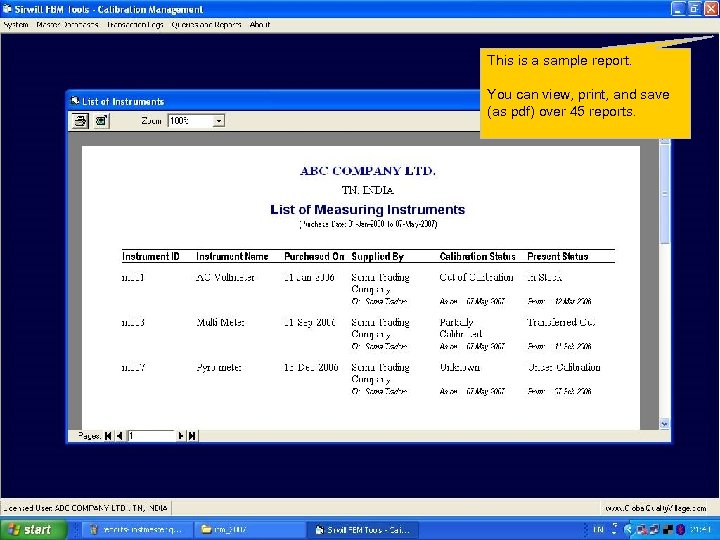Go to the first report page
Image resolution: width=720 pixels, height=540 pixels.
tap(108, 436)
